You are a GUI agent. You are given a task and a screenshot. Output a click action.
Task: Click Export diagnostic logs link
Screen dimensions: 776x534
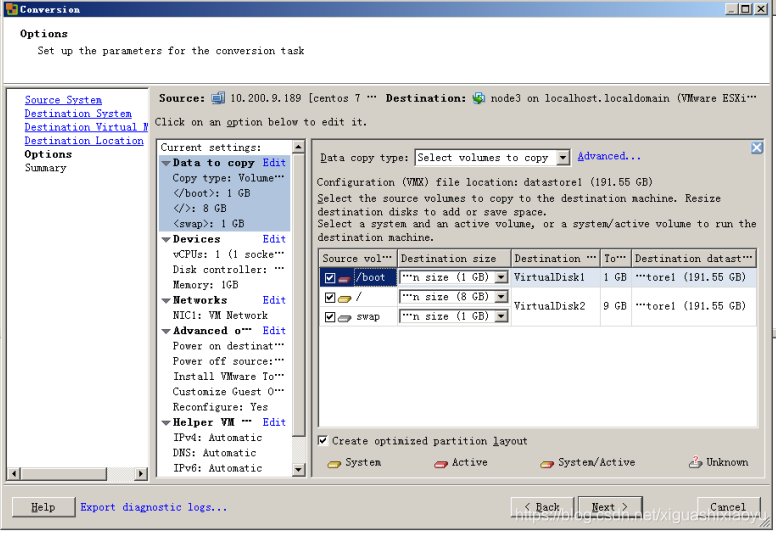pyautogui.click(x=153, y=507)
